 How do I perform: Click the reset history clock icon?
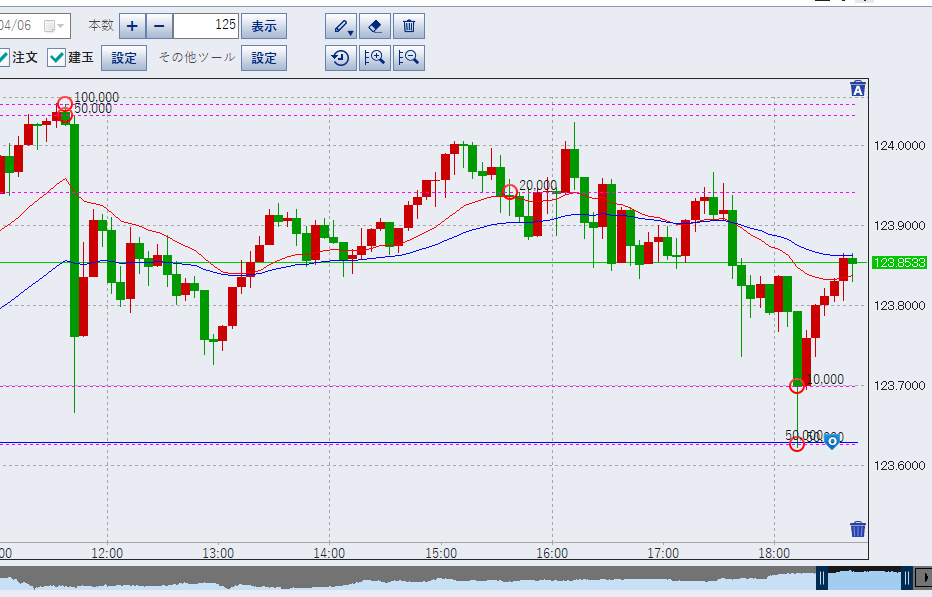tap(341, 58)
